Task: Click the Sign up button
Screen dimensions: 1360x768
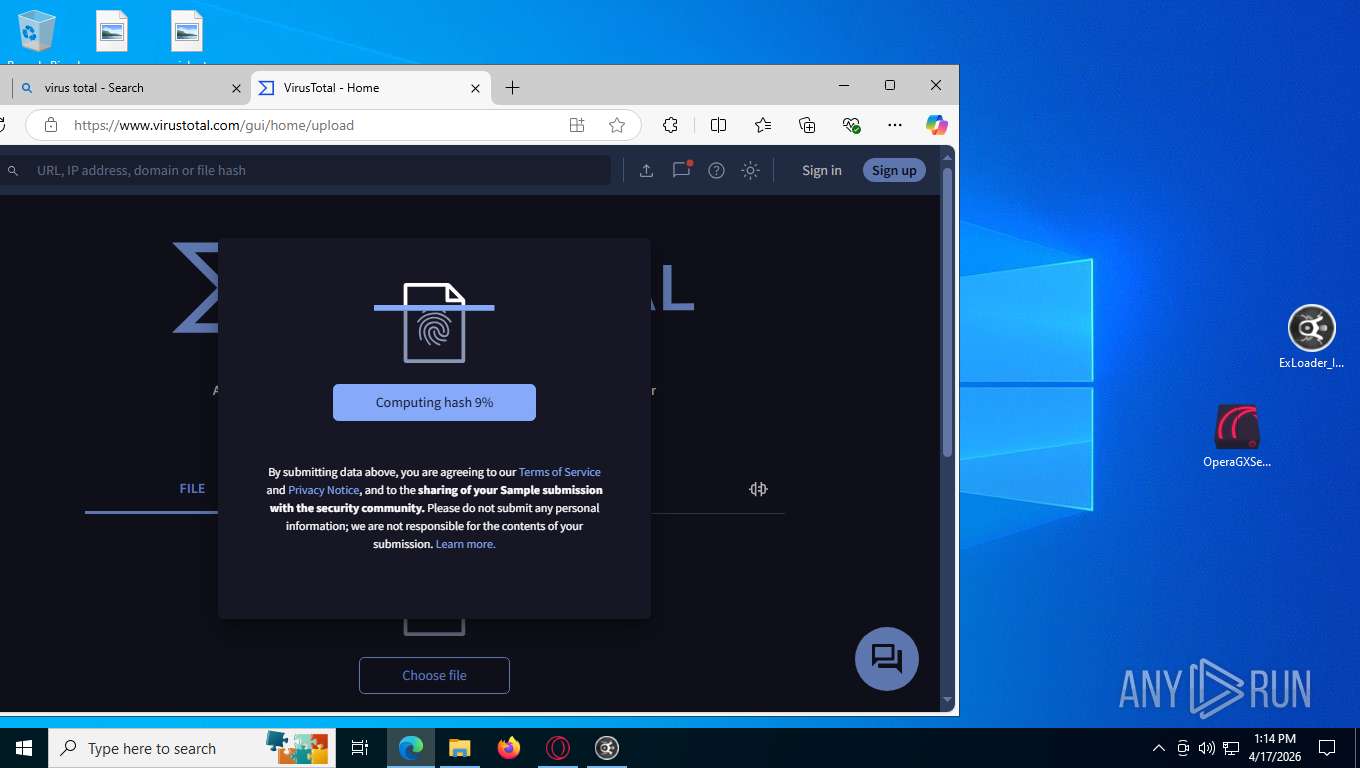Action: pyautogui.click(x=894, y=170)
